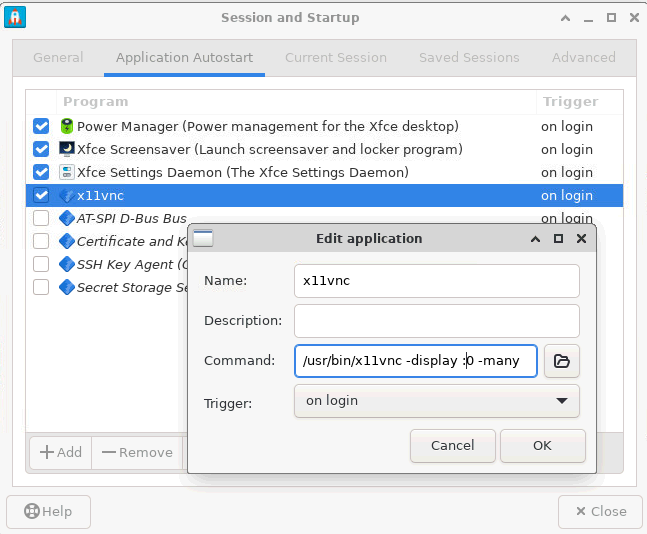Click the Xfce Screensaver moon icon
The height and width of the screenshot is (534, 647).
(67, 150)
